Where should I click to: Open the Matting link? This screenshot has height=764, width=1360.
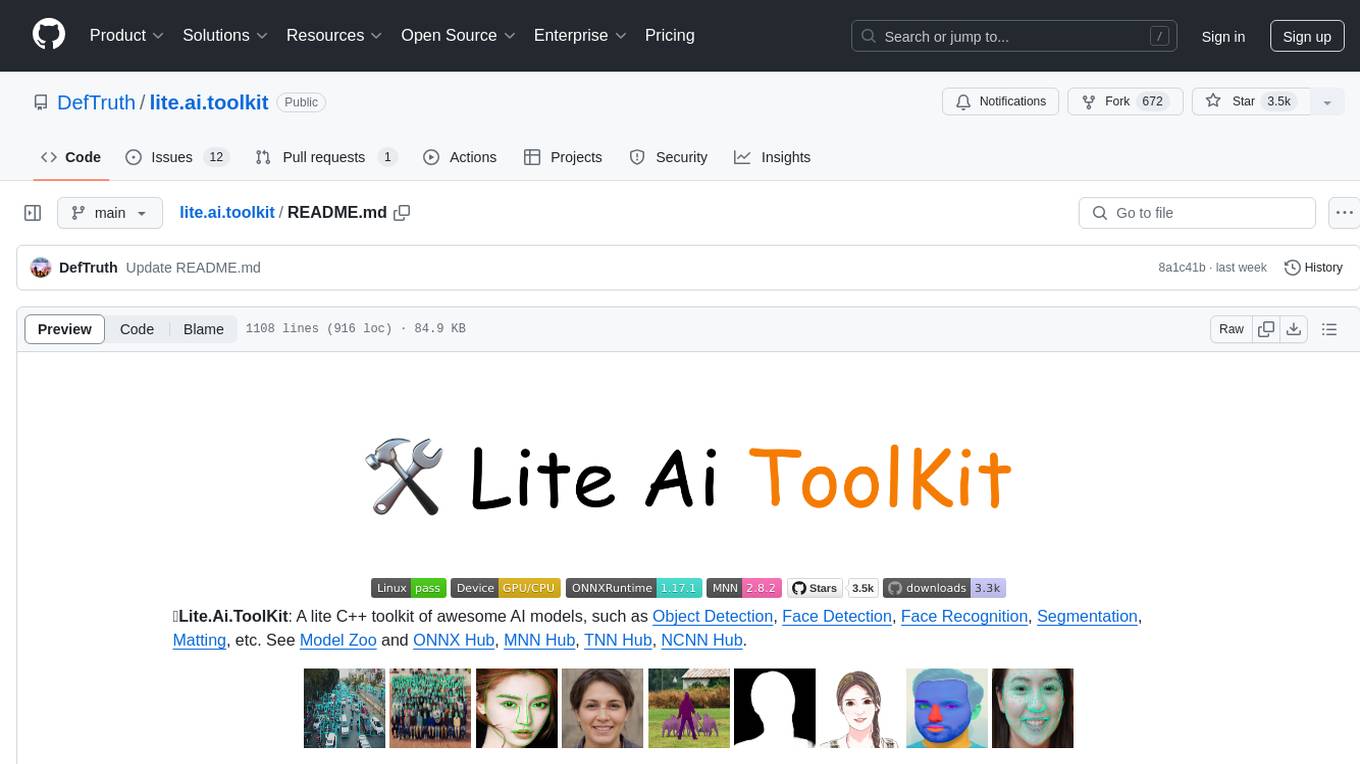(199, 640)
